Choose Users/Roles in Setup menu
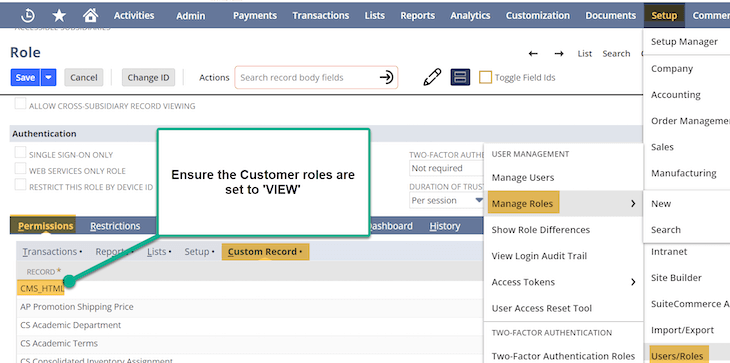 click(677, 356)
